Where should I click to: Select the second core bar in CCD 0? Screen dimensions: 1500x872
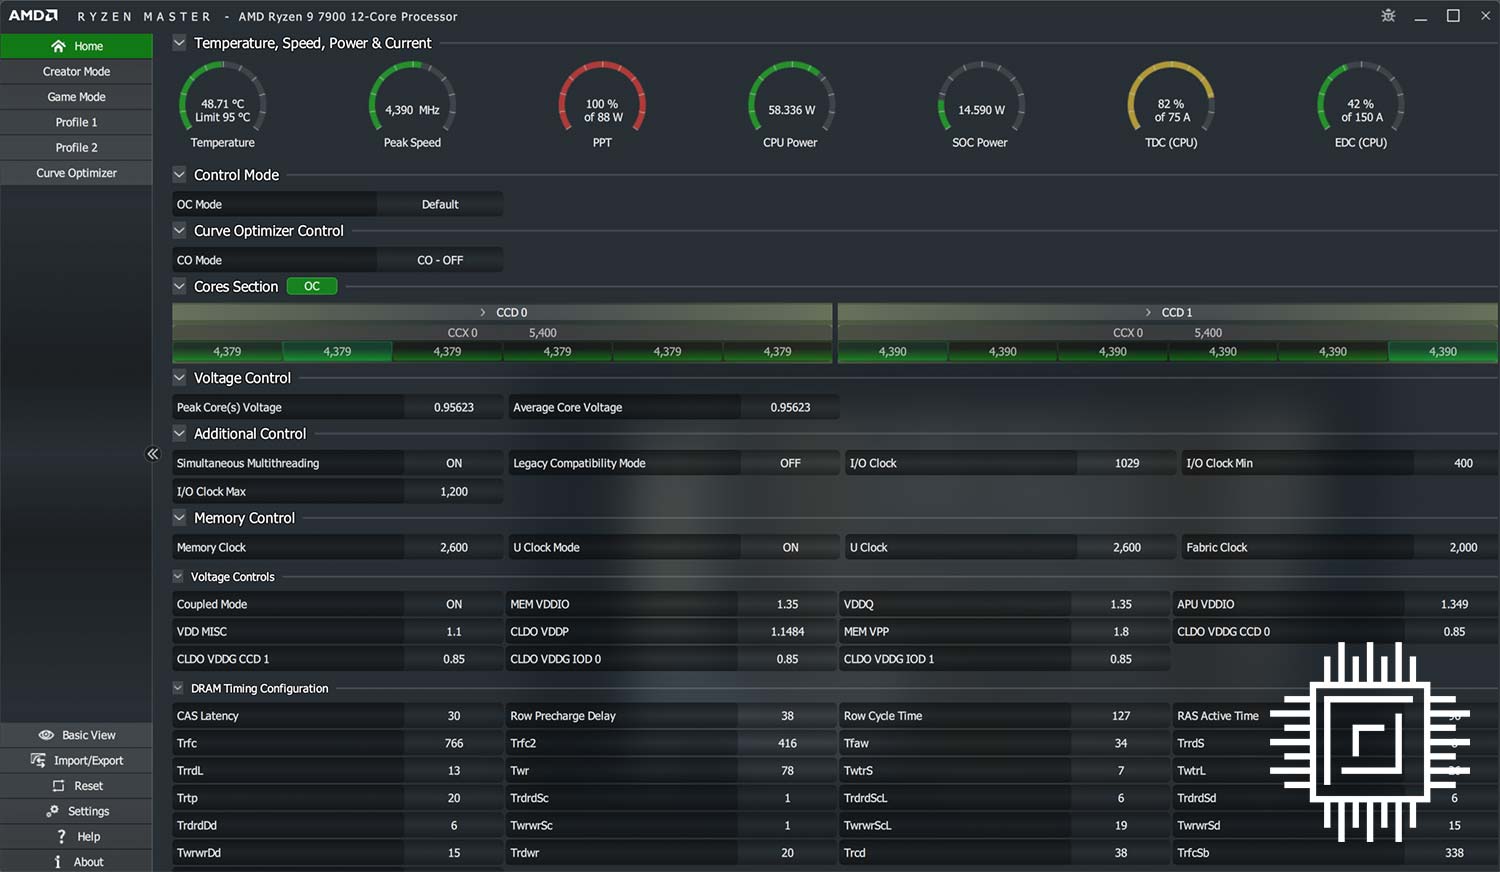click(x=337, y=352)
